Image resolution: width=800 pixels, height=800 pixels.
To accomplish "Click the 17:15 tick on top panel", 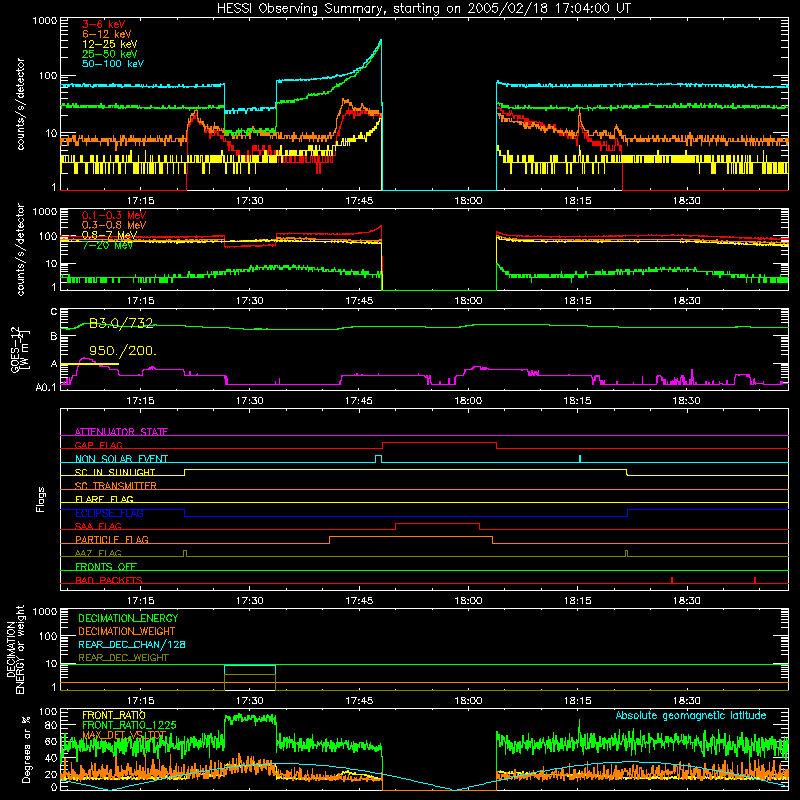I will point(140,201).
